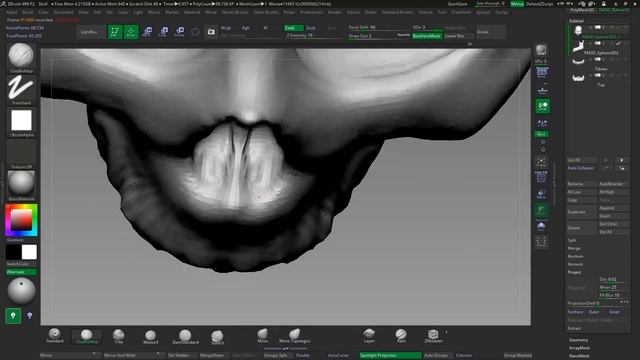The image size is (640, 360).
Task: Select the black secondary color swatch
Action: (x=13, y=252)
